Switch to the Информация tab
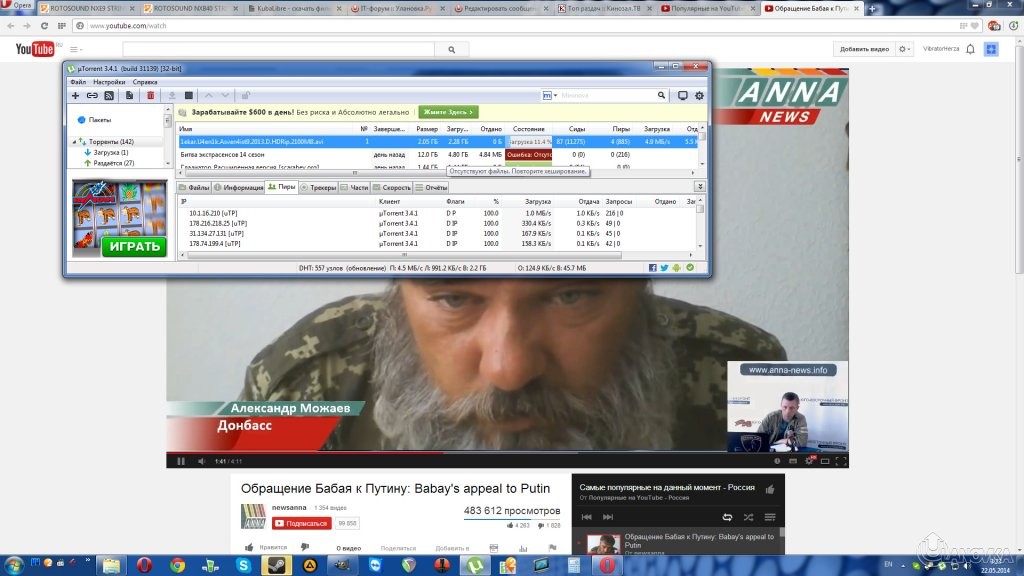This screenshot has height=576, width=1024. (x=238, y=187)
